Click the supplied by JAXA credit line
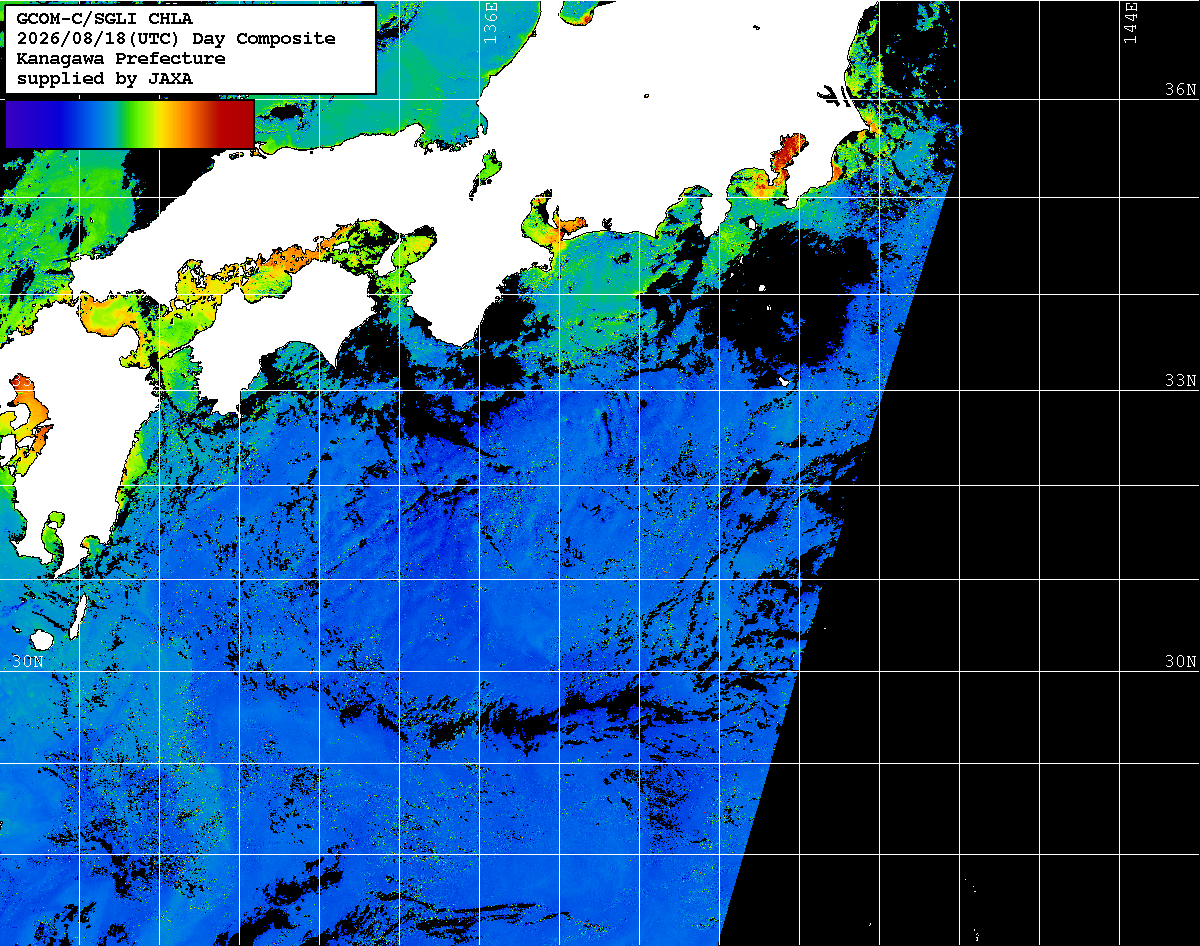The height and width of the screenshot is (946, 1200). [x=105, y=78]
